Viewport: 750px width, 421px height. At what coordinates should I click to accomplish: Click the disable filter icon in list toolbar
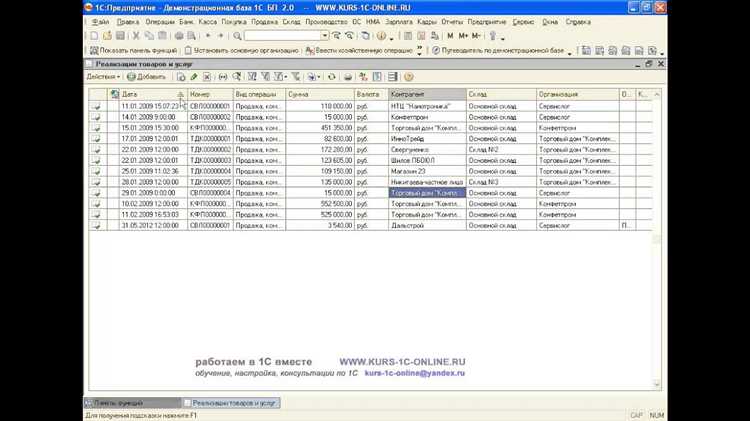coord(296,77)
